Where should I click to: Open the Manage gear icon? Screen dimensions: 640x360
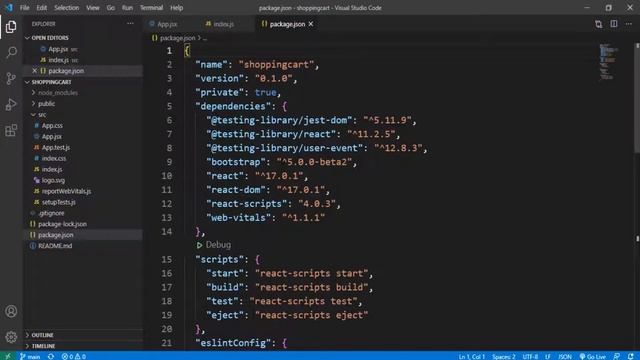[x=11, y=337]
